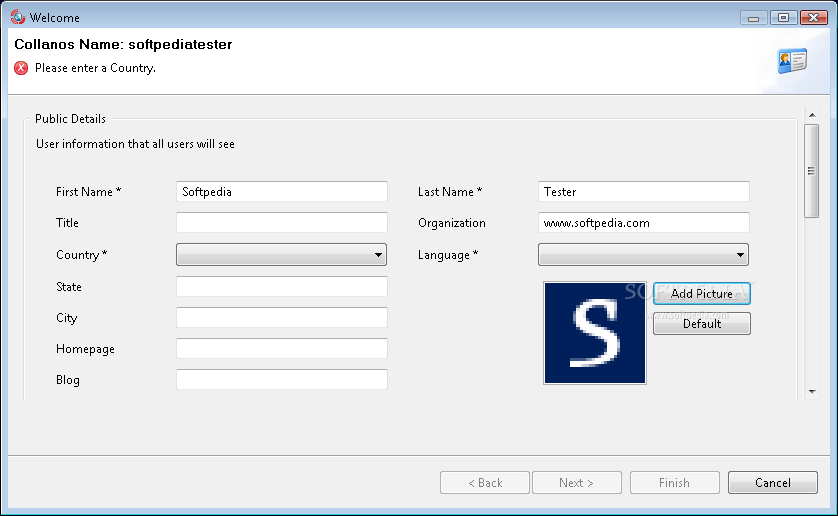Click the Add Picture button
The image size is (838, 516).
click(x=702, y=294)
